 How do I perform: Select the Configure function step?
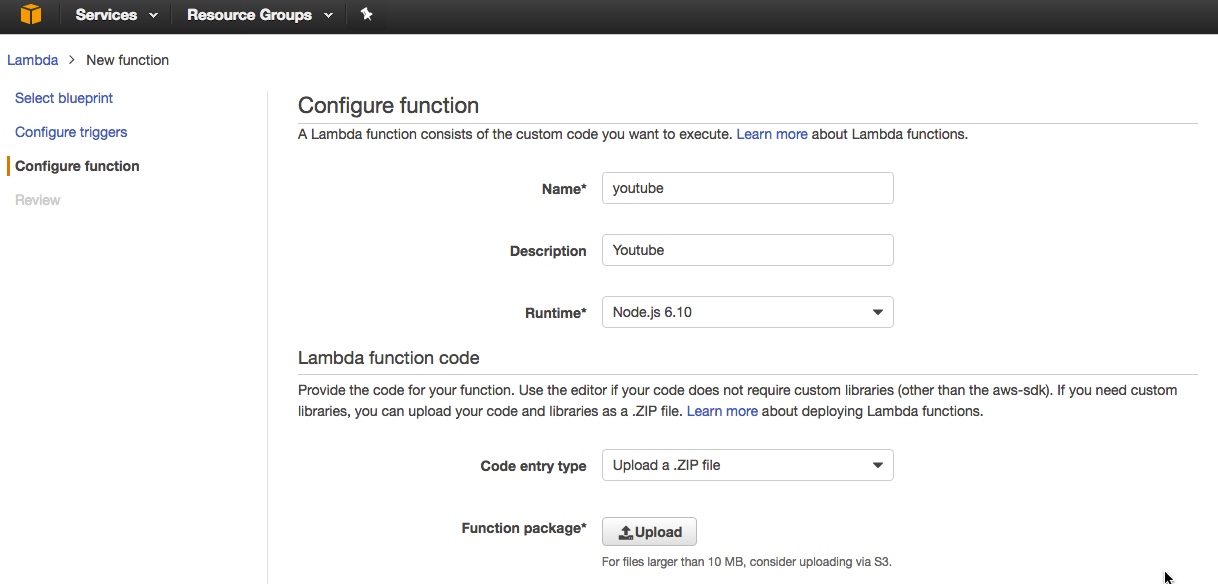tap(77, 166)
